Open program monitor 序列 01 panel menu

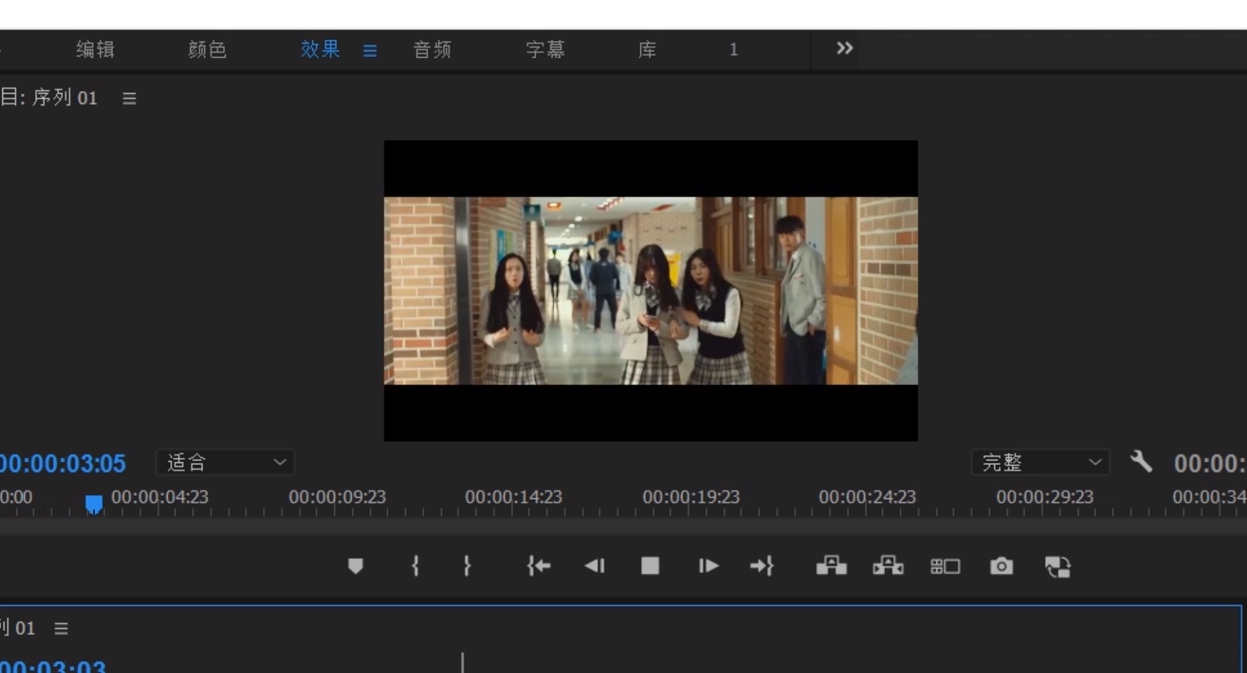pyautogui.click(x=129, y=98)
